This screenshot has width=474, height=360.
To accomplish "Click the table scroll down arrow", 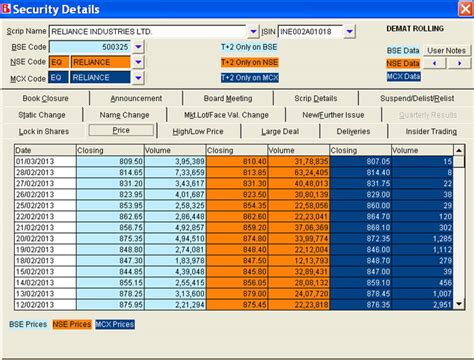I will click(x=459, y=304).
